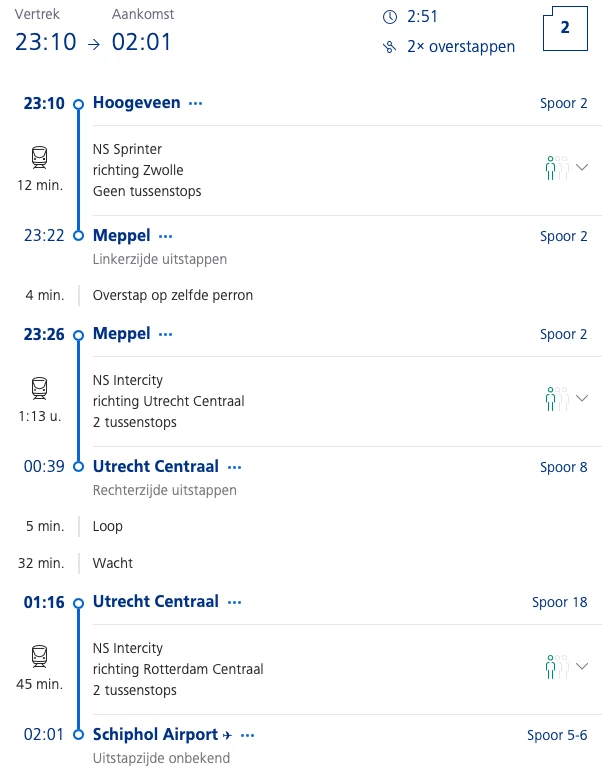Expand NS Sprinter richting Zwolle details
602x775 pixels.
click(583, 168)
